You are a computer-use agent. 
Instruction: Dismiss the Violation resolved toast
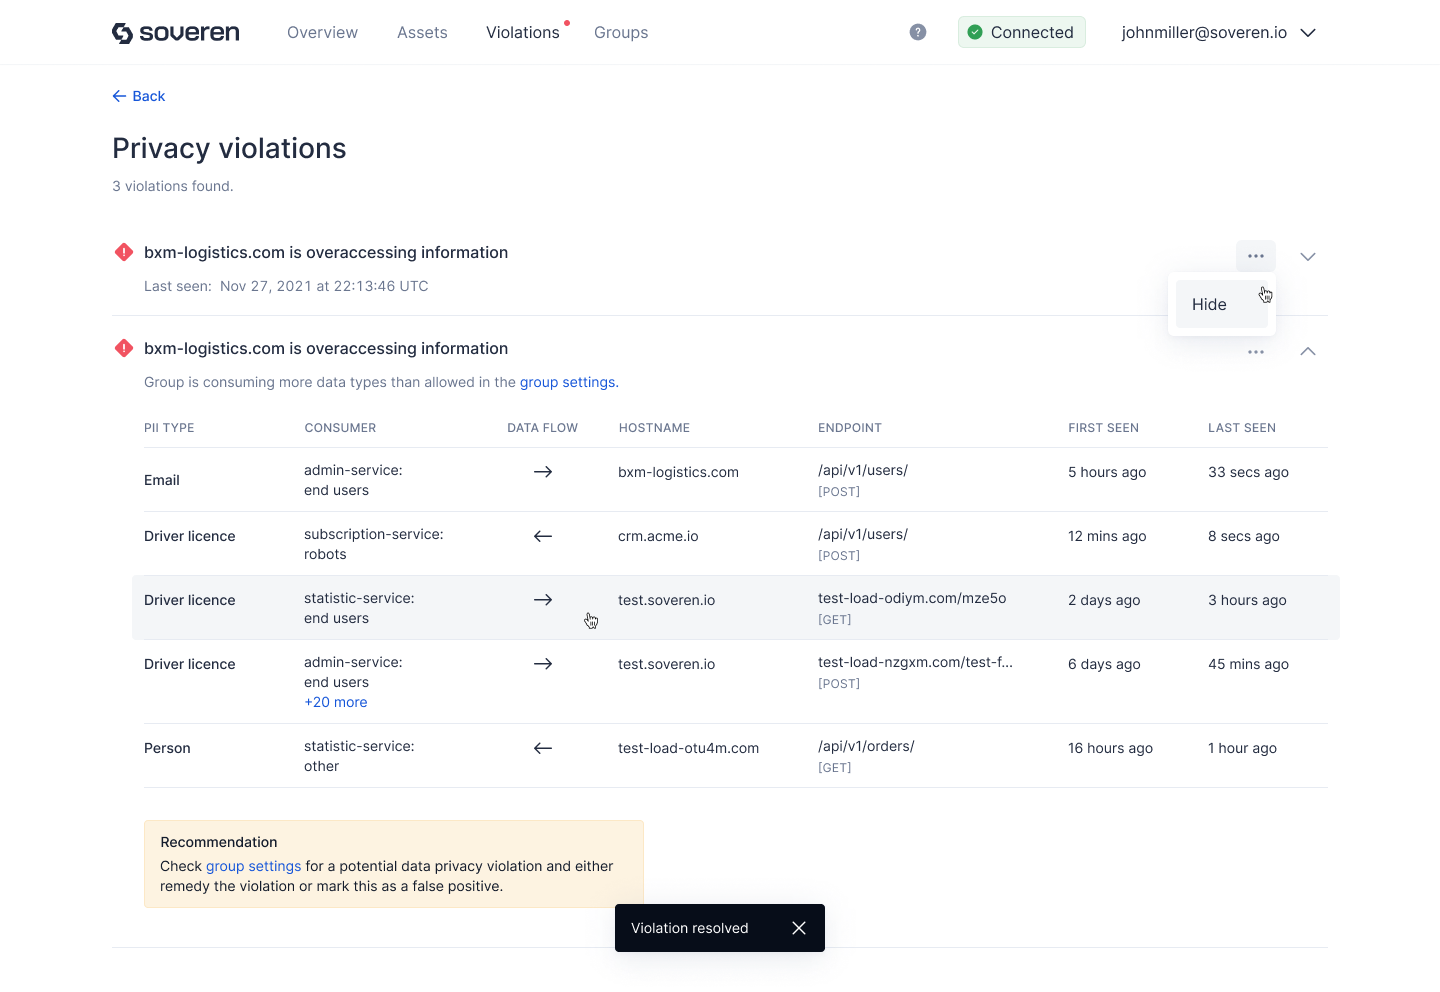[799, 928]
